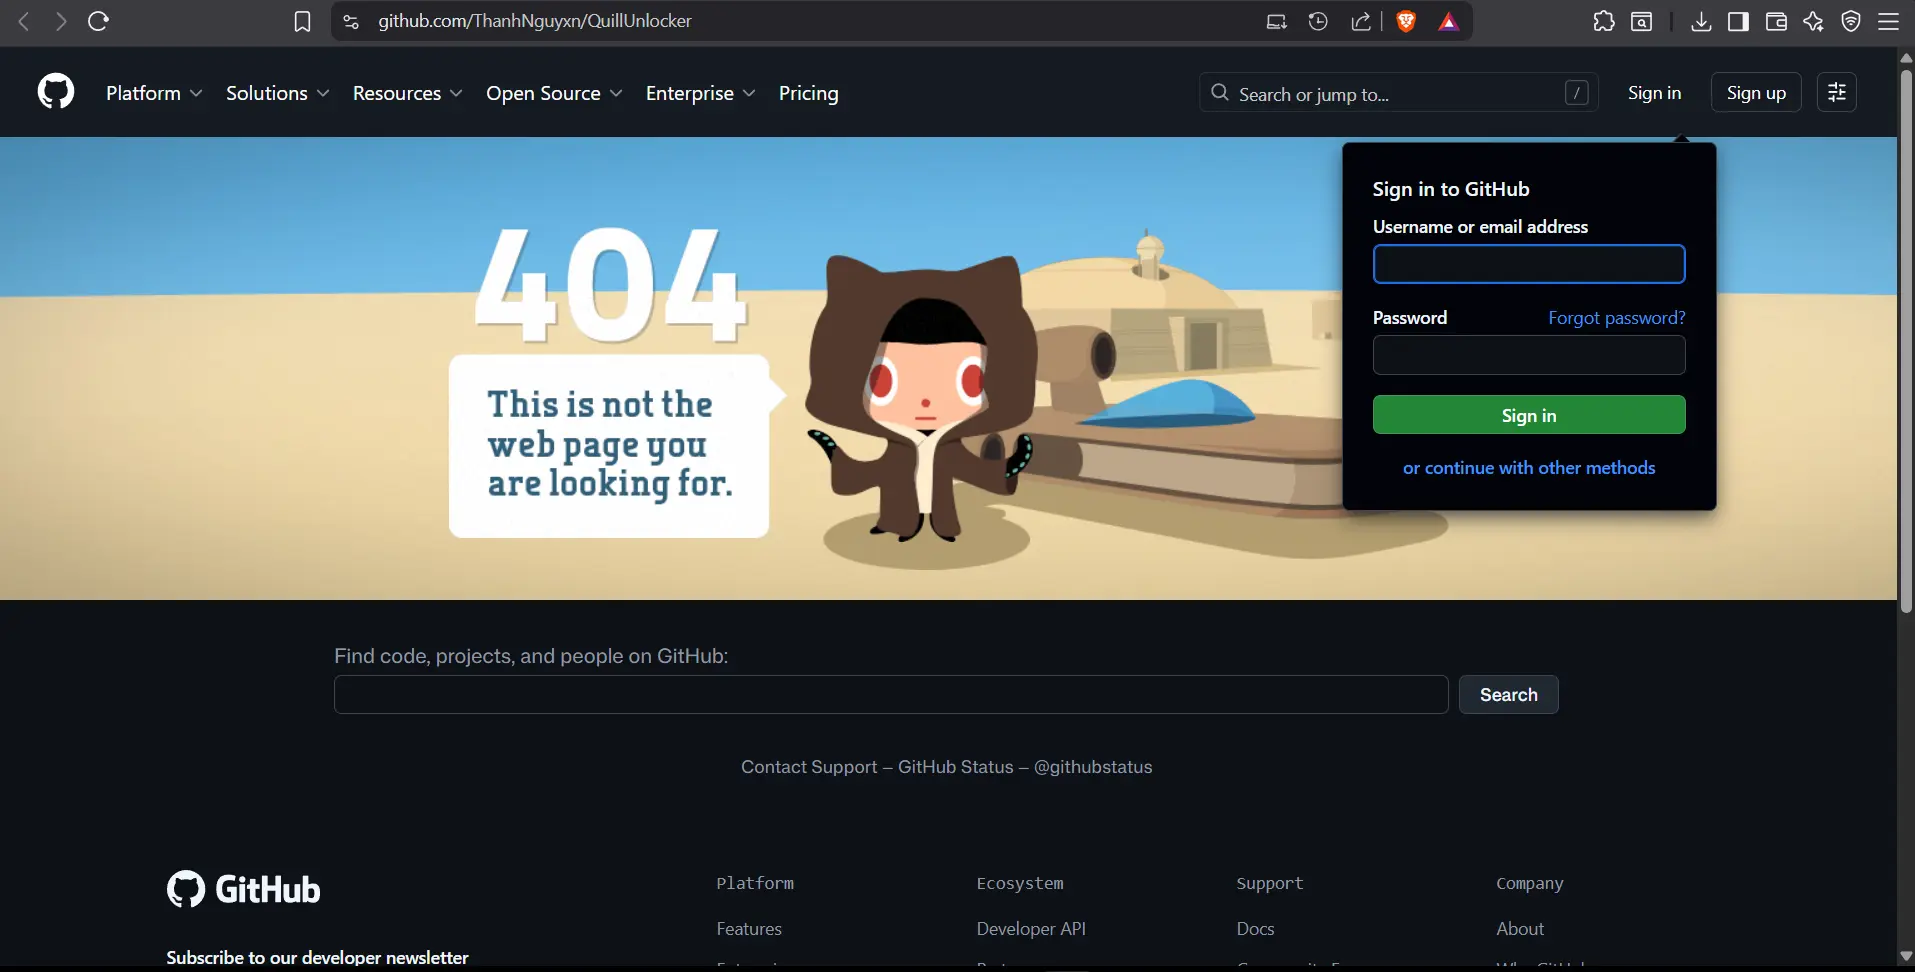This screenshot has height=972, width=1915.
Task: Open the Docs footer link
Action: tap(1255, 929)
